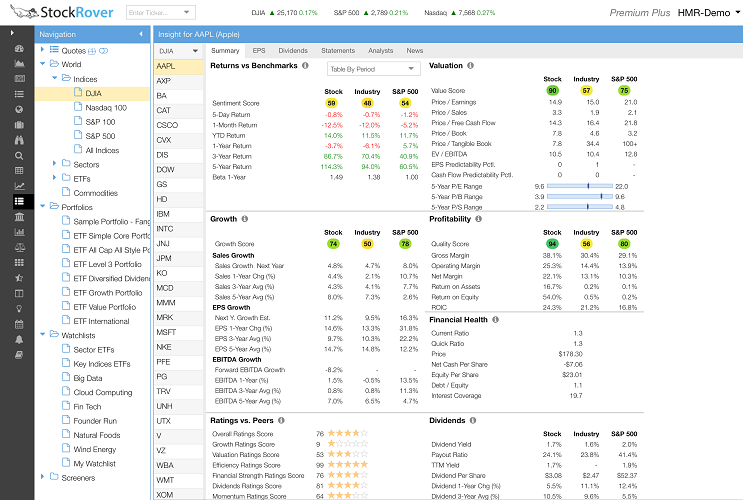
Task: Open the Table By Period dropdown
Action: coord(373,69)
